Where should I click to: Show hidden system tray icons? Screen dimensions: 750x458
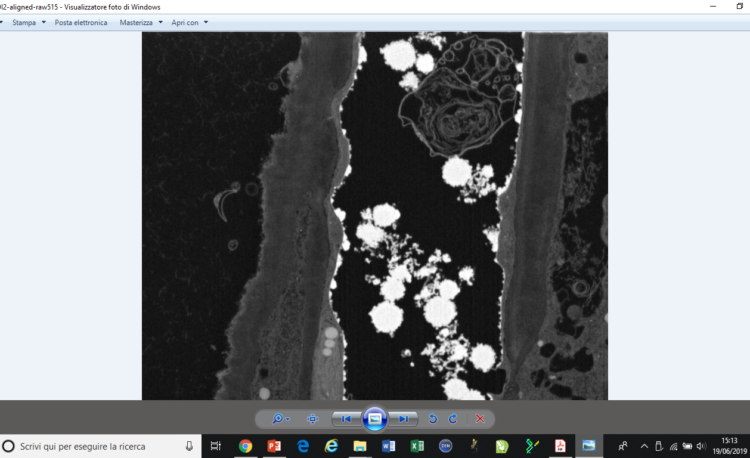(x=644, y=446)
